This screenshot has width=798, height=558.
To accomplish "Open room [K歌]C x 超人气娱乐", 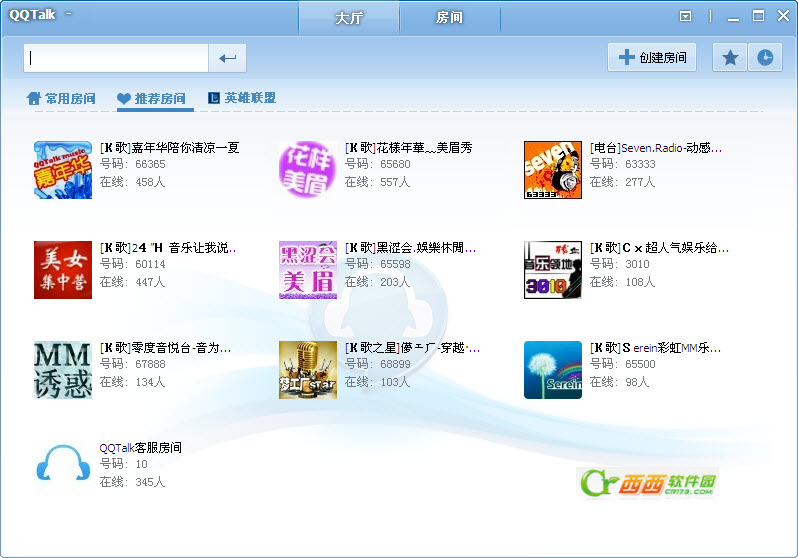I will 659,247.
